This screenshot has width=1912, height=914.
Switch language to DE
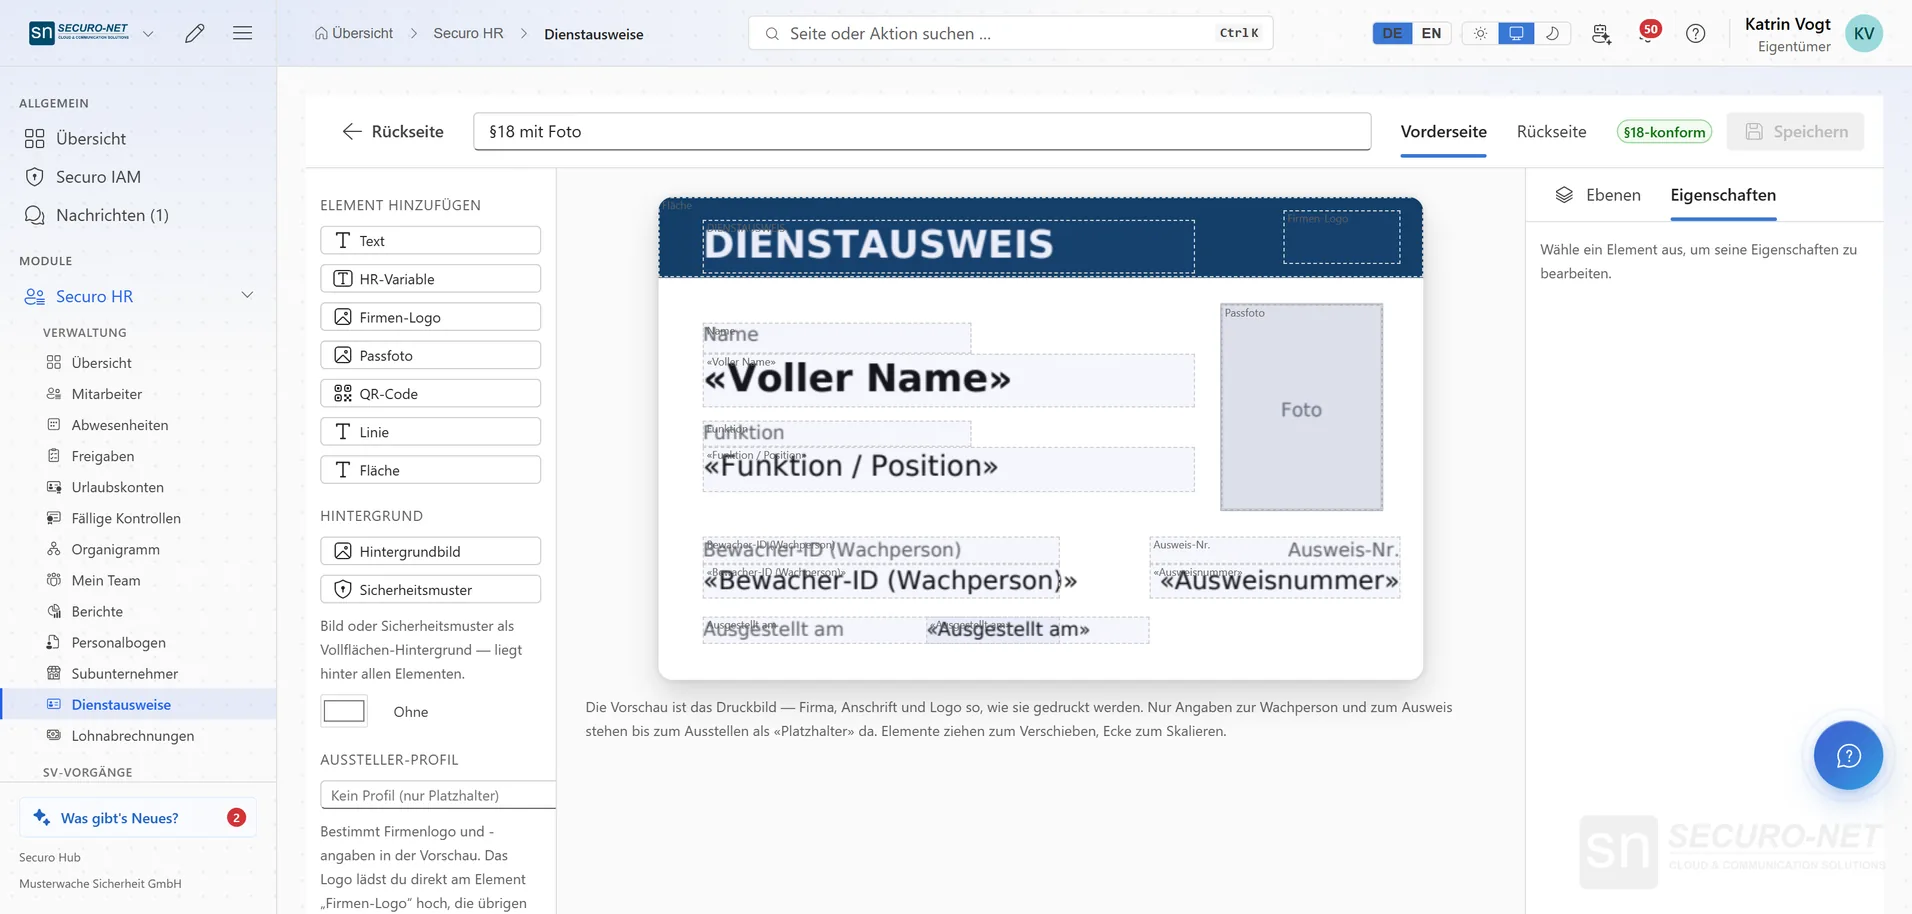click(1392, 33)
